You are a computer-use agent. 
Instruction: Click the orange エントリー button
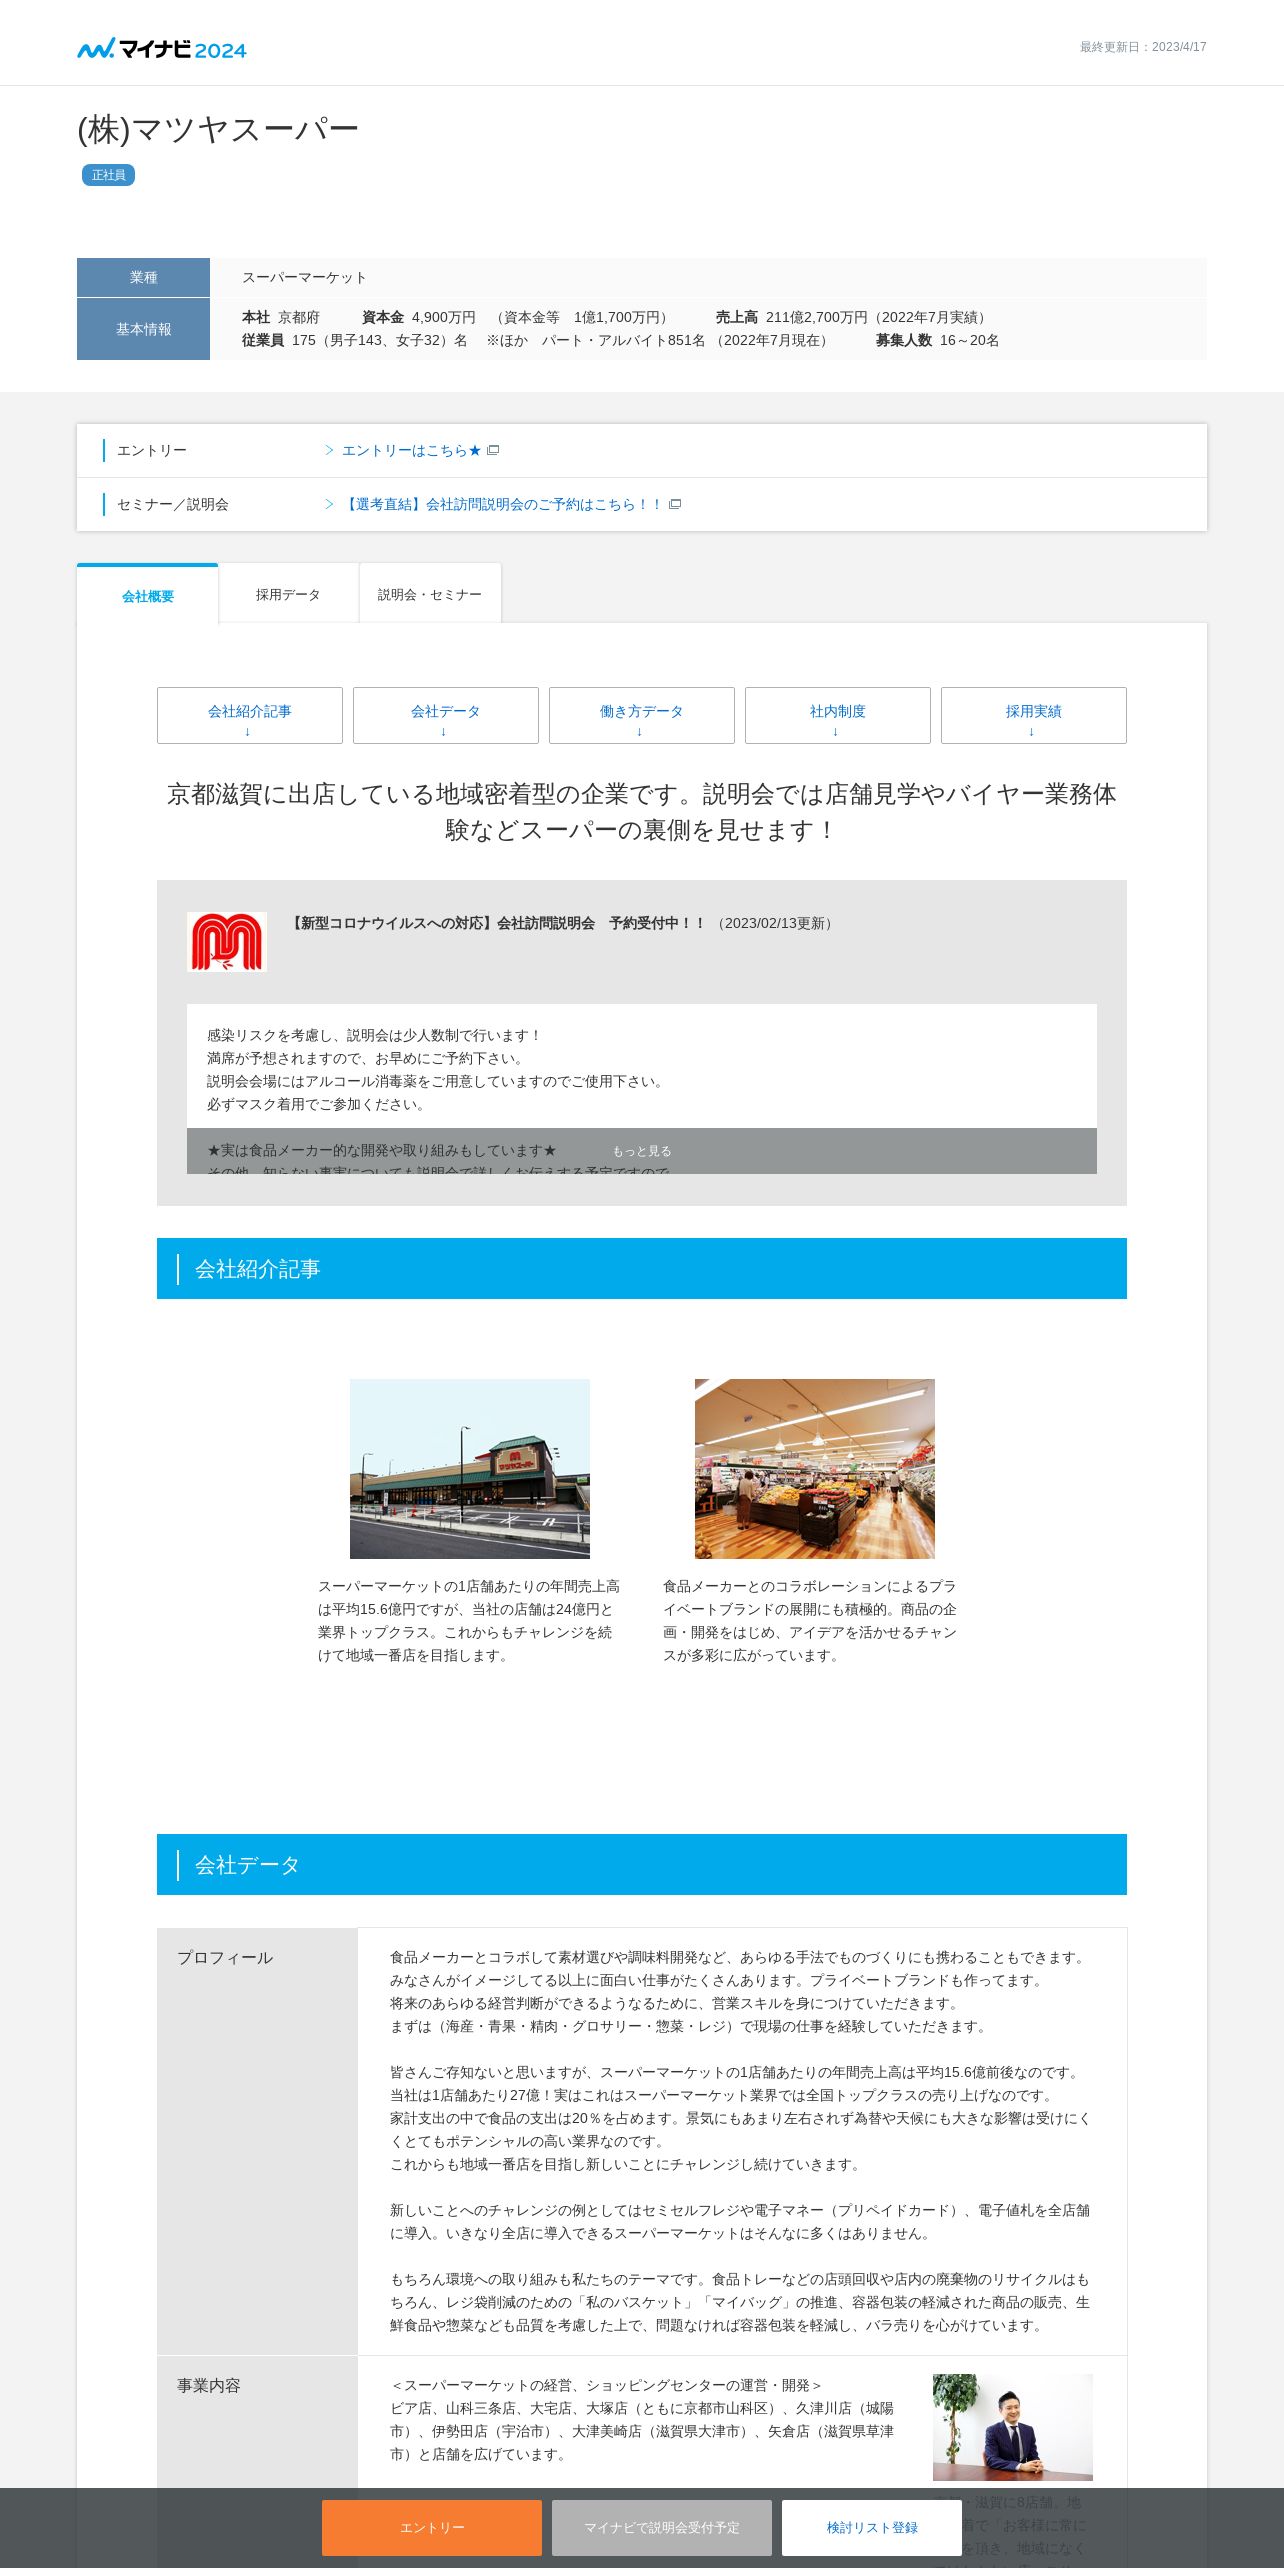(x=432, y=2527)
